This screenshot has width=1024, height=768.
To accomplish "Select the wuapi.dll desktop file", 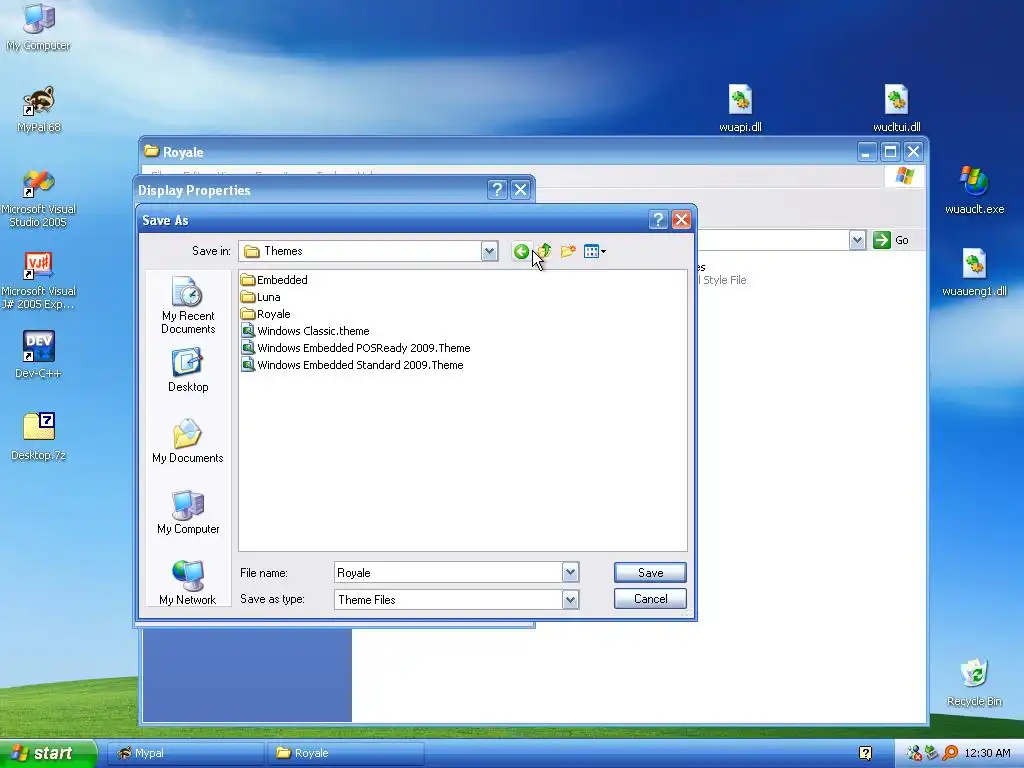I will click(x=740, y=108).
